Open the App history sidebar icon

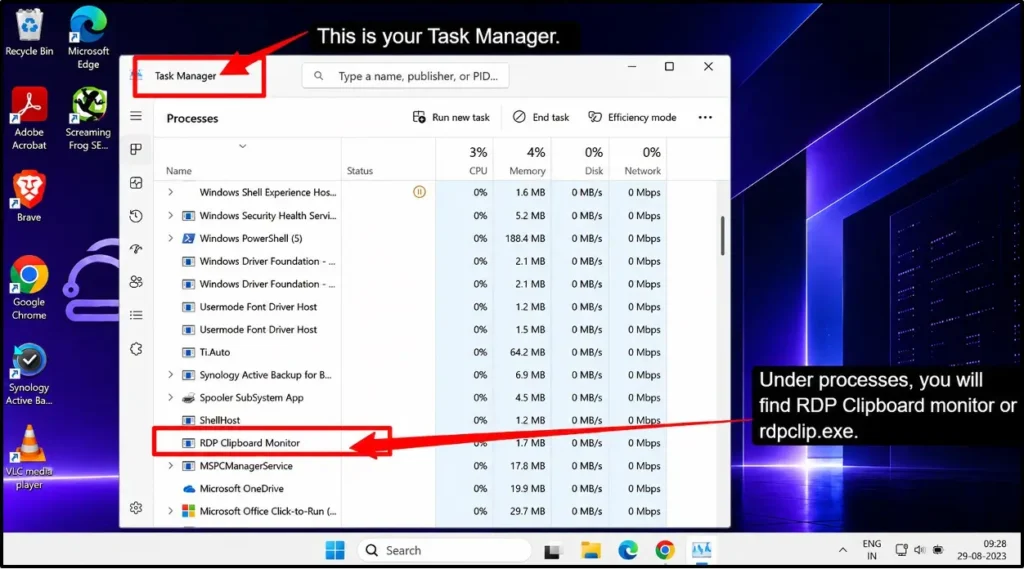[x=136, y=216]
